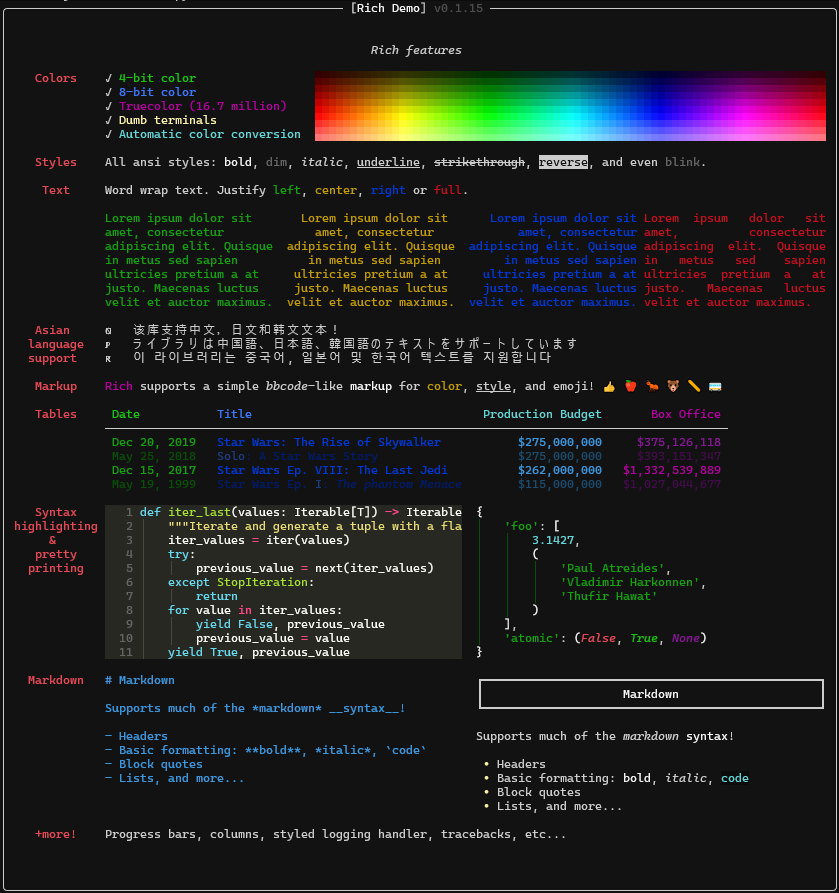The width and height of the screenshot is (839, 893).
Task: Click the $1,332,539,889 box office value
Action: (672, 470)
